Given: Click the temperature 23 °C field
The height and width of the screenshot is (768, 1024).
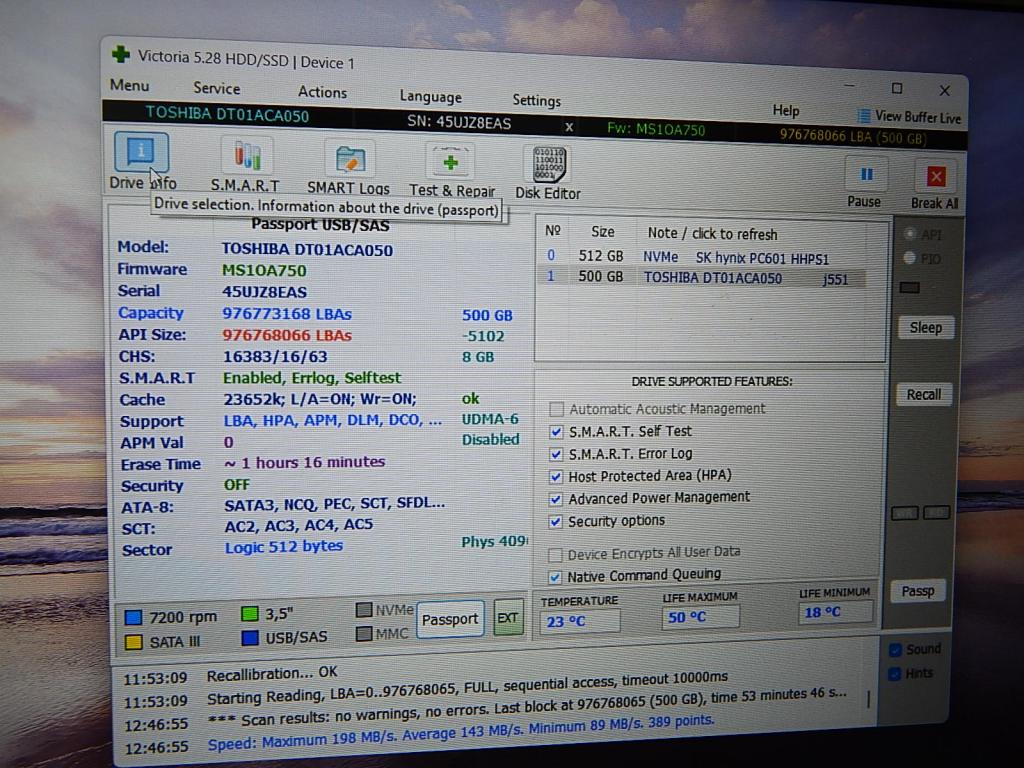Looking at the screenshot, I should click(x=580, y=621).
